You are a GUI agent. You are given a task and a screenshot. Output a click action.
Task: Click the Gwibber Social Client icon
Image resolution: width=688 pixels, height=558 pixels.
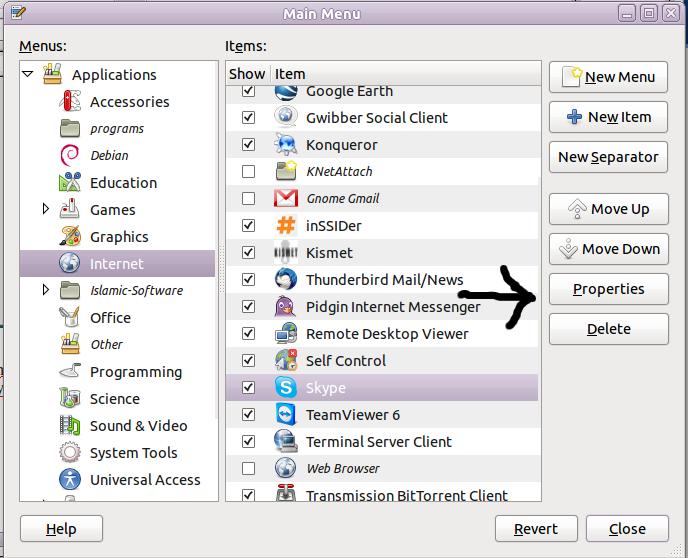coord(286,117)
